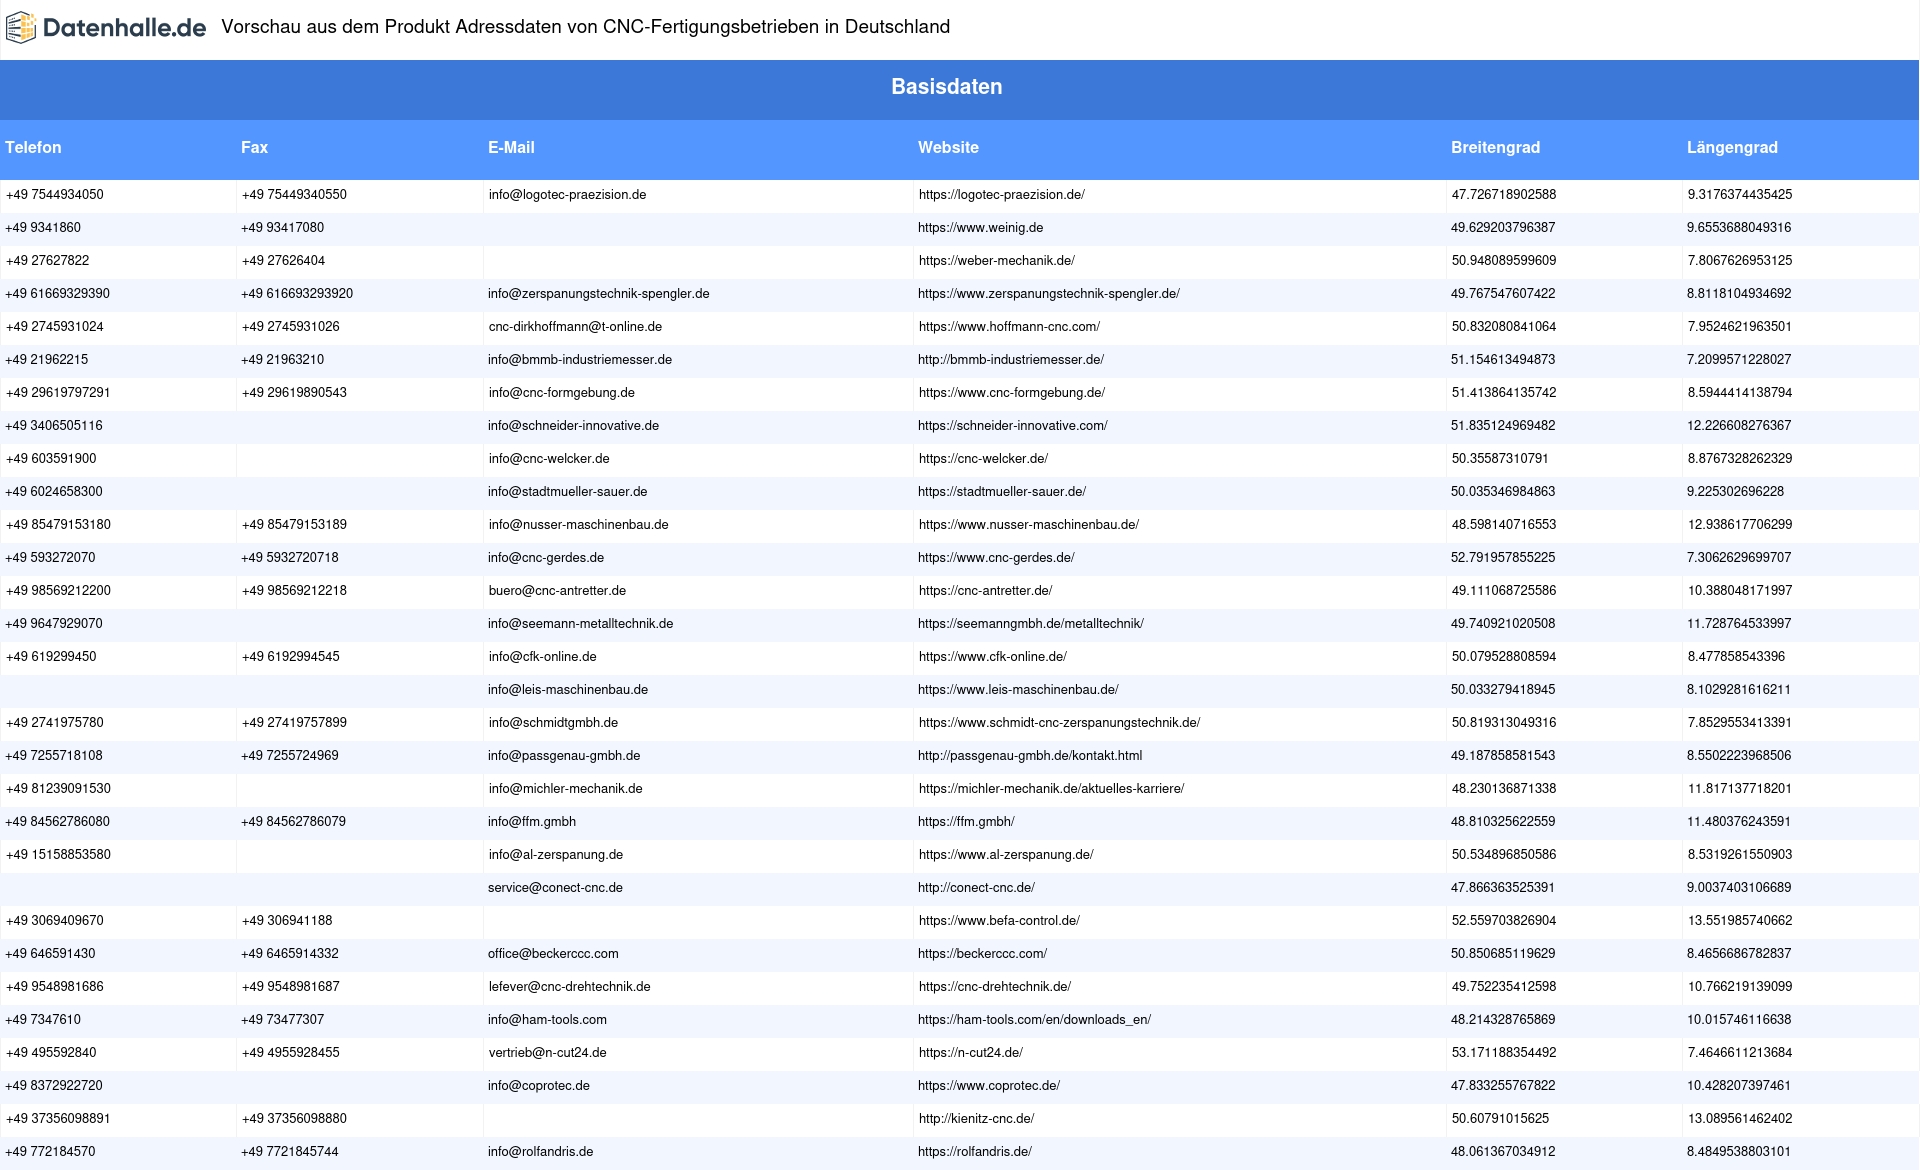Click the Längengrad column header
Viewport: 1920px width, 1170px height.
(x=1732, y=148)
